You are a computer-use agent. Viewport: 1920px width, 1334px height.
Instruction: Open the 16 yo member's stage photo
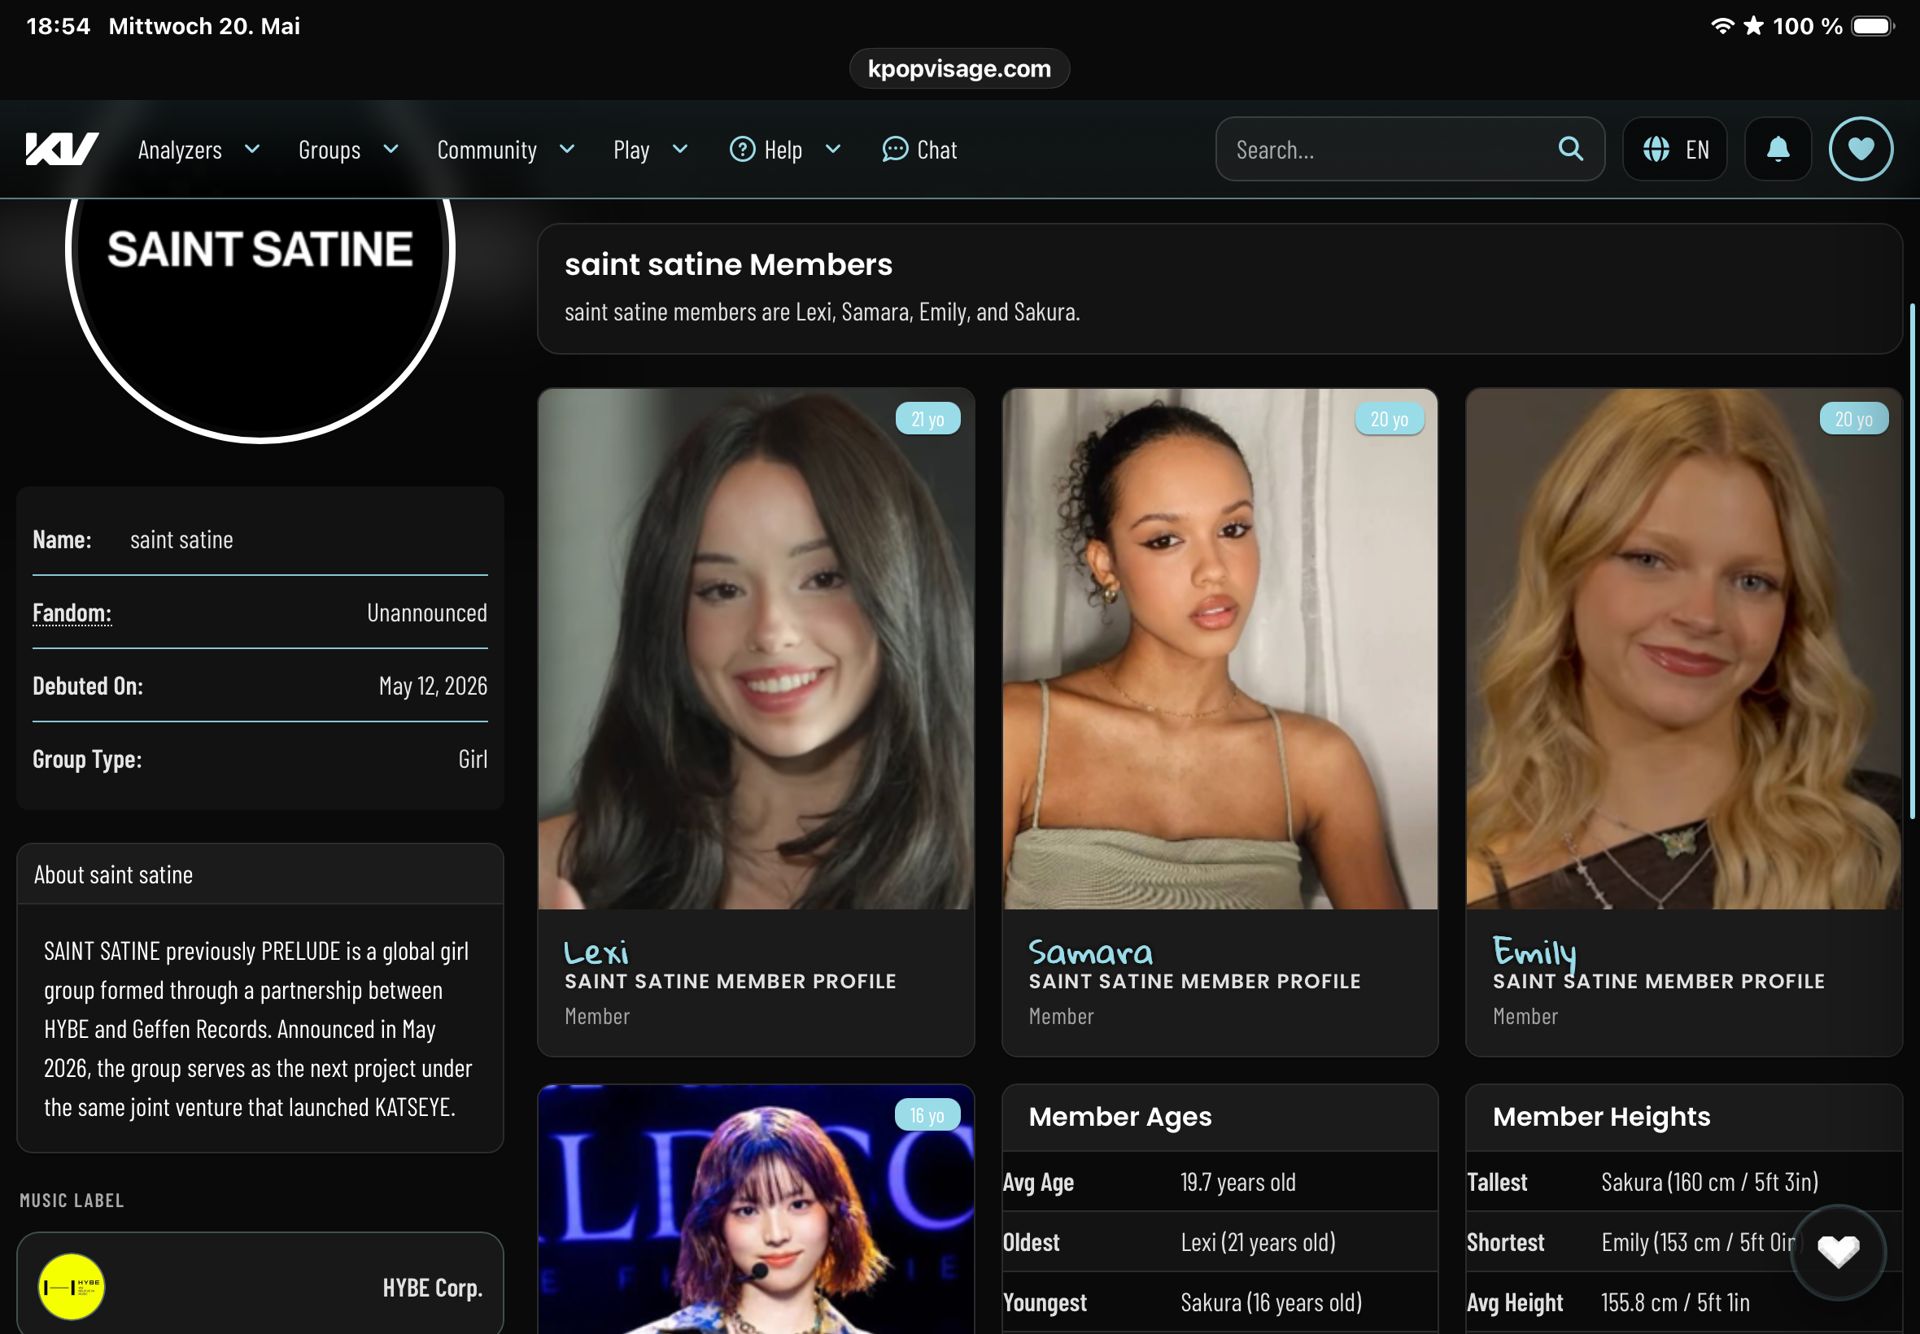[756, 1209]
